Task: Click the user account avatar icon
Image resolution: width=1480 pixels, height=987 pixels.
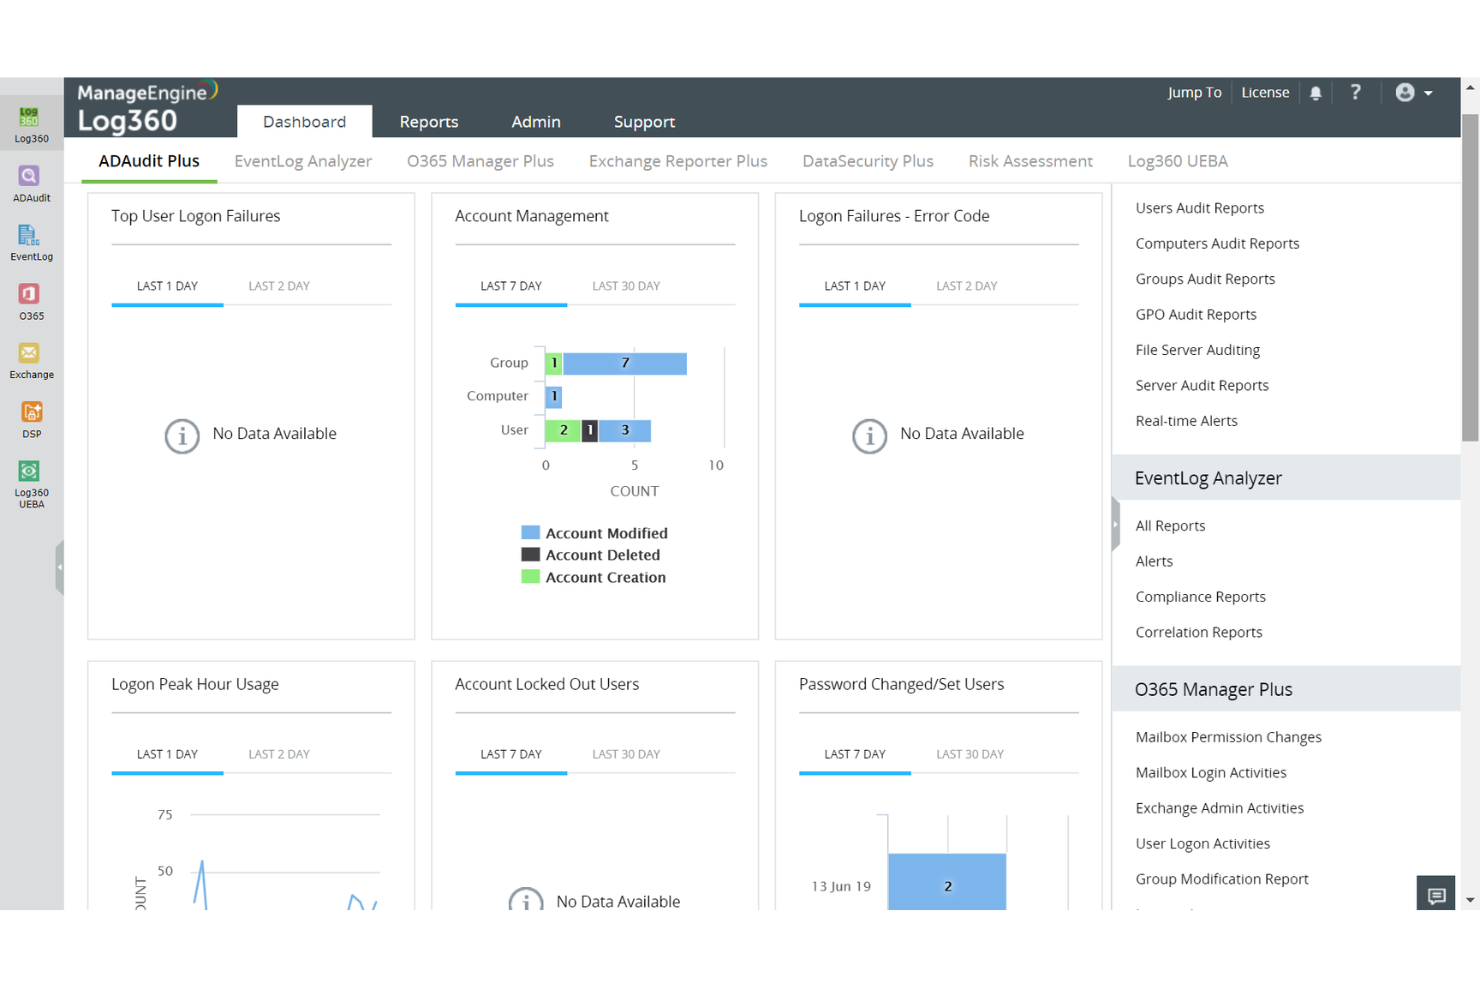Action: click(1405, 92)
